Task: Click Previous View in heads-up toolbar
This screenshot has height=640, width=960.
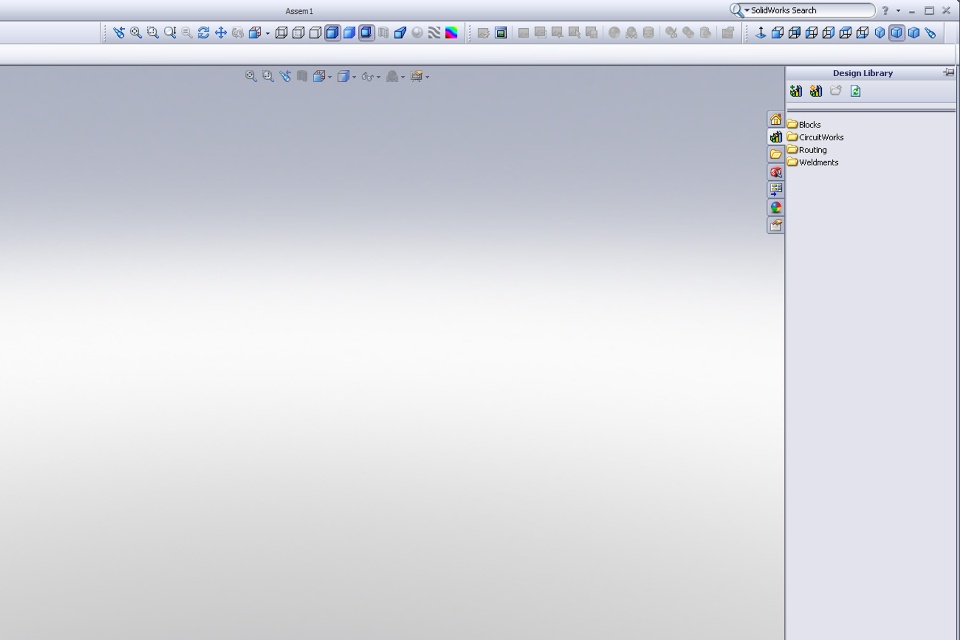Action: (285, 76)
